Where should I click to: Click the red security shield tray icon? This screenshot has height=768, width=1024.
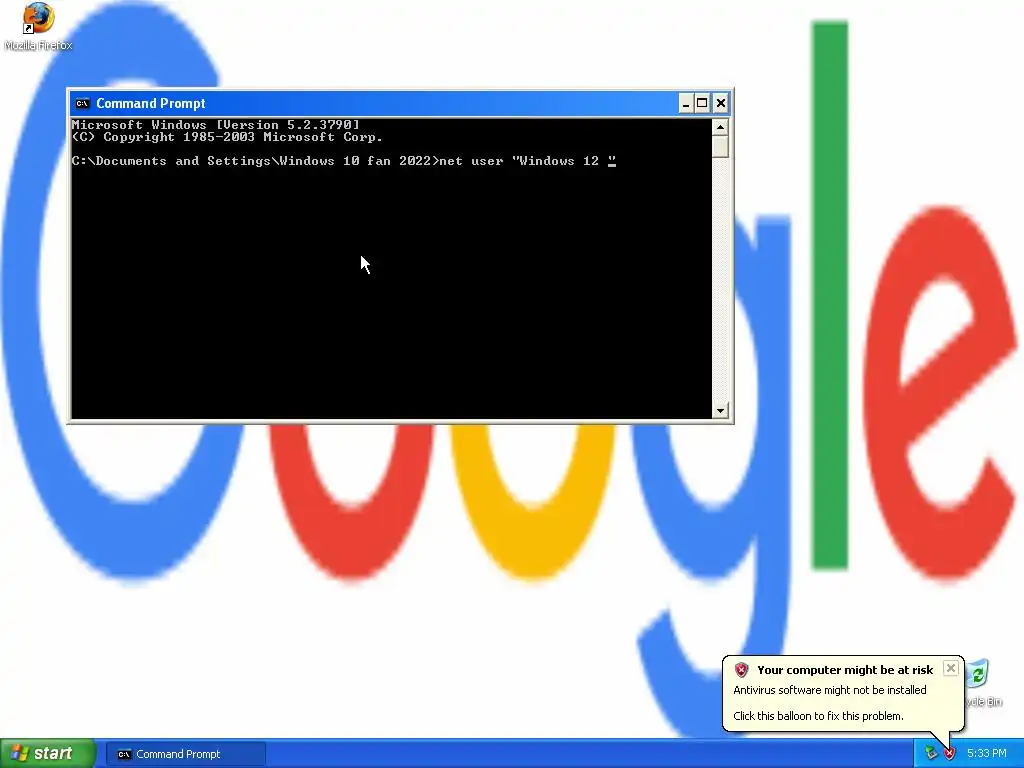point(949,754)
